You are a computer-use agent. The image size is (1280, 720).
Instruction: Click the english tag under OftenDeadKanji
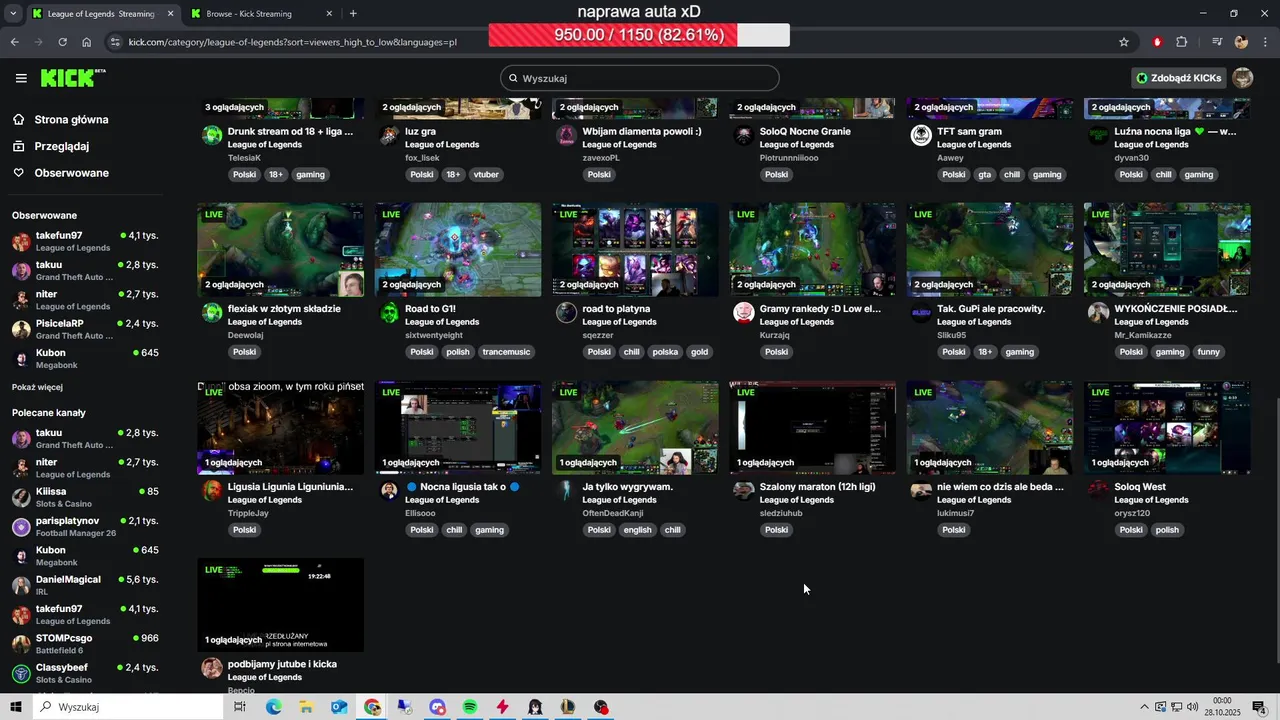pyautogui.click(x=637, y=530)
